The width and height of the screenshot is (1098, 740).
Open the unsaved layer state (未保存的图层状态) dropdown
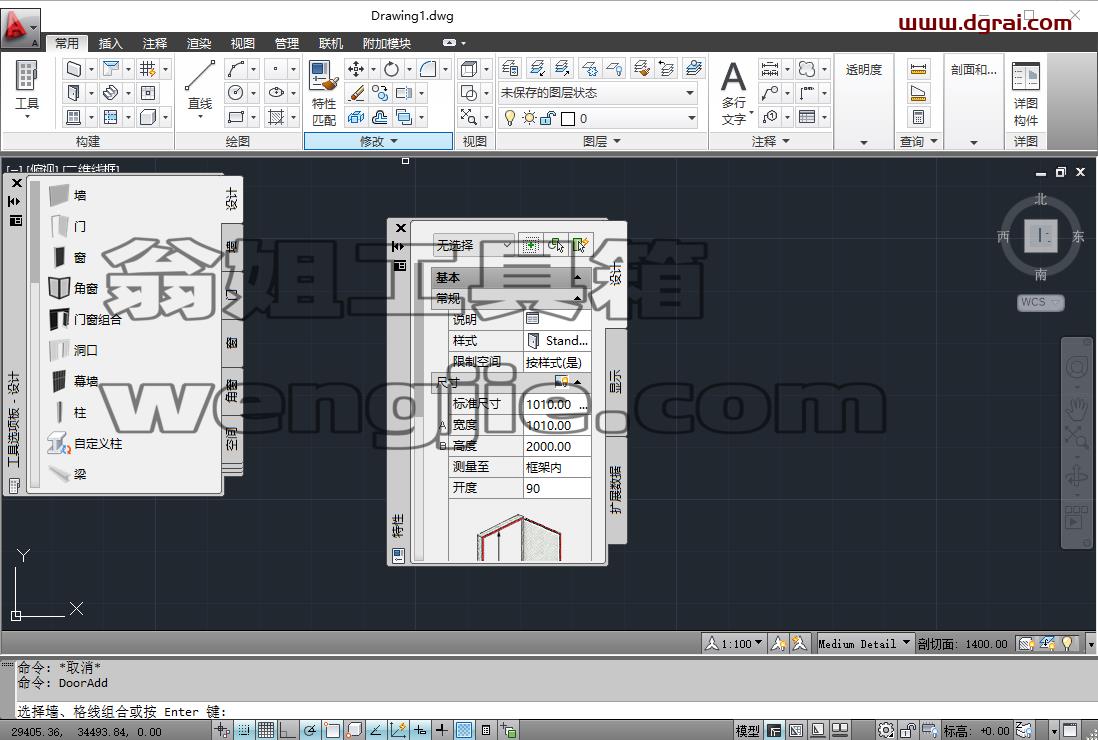[x=598, y=92]
